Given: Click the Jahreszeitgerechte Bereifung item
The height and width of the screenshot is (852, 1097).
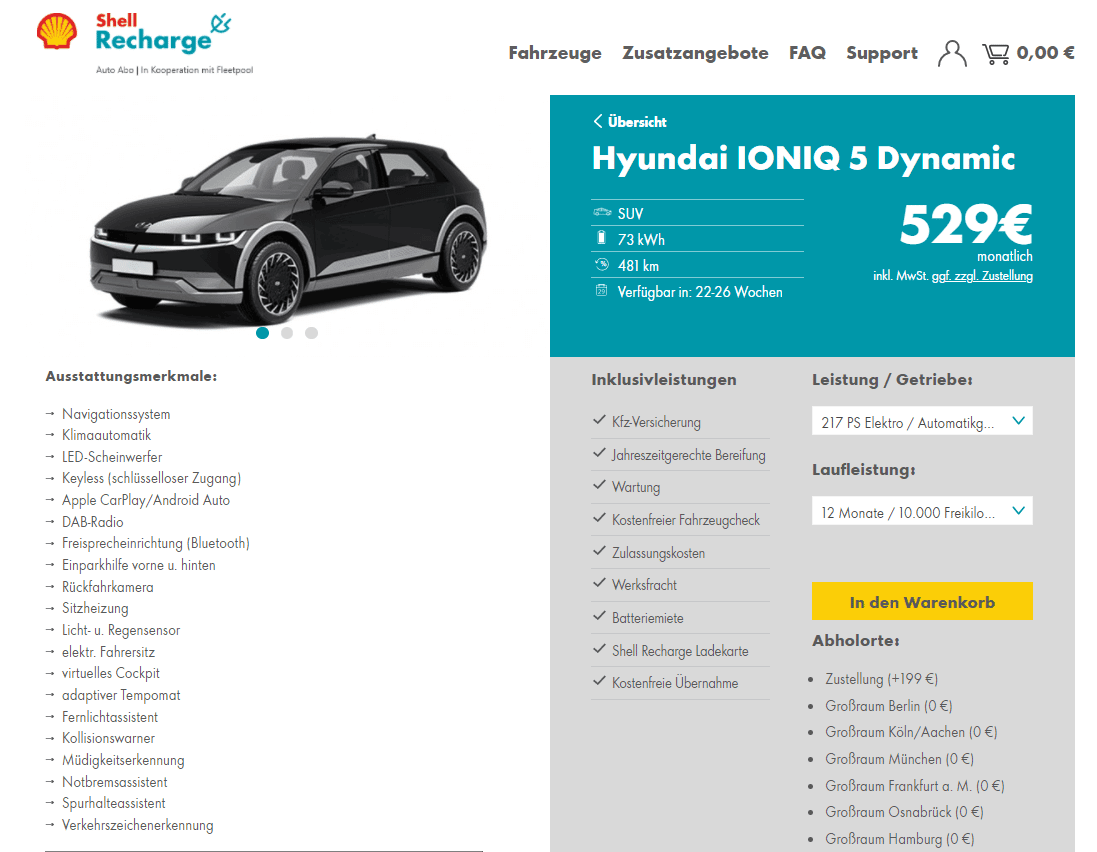Looking at the screenshot, I should tap(688, 455).
